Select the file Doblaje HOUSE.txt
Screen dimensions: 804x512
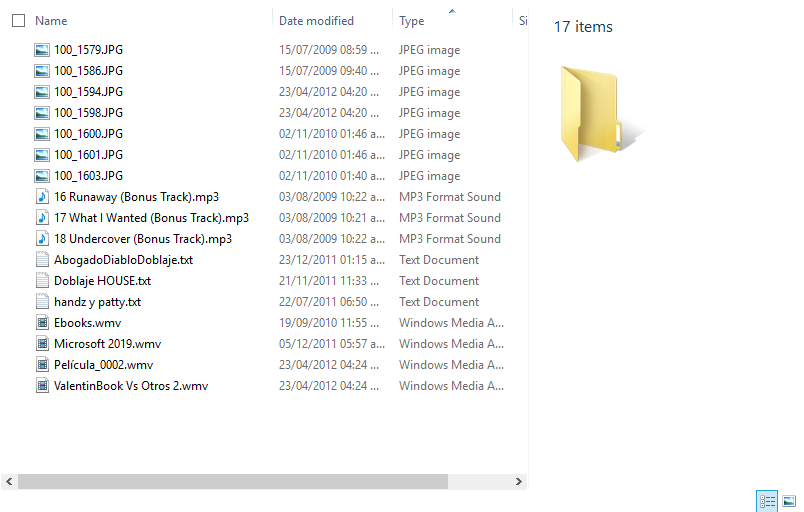tap(102, 281)
